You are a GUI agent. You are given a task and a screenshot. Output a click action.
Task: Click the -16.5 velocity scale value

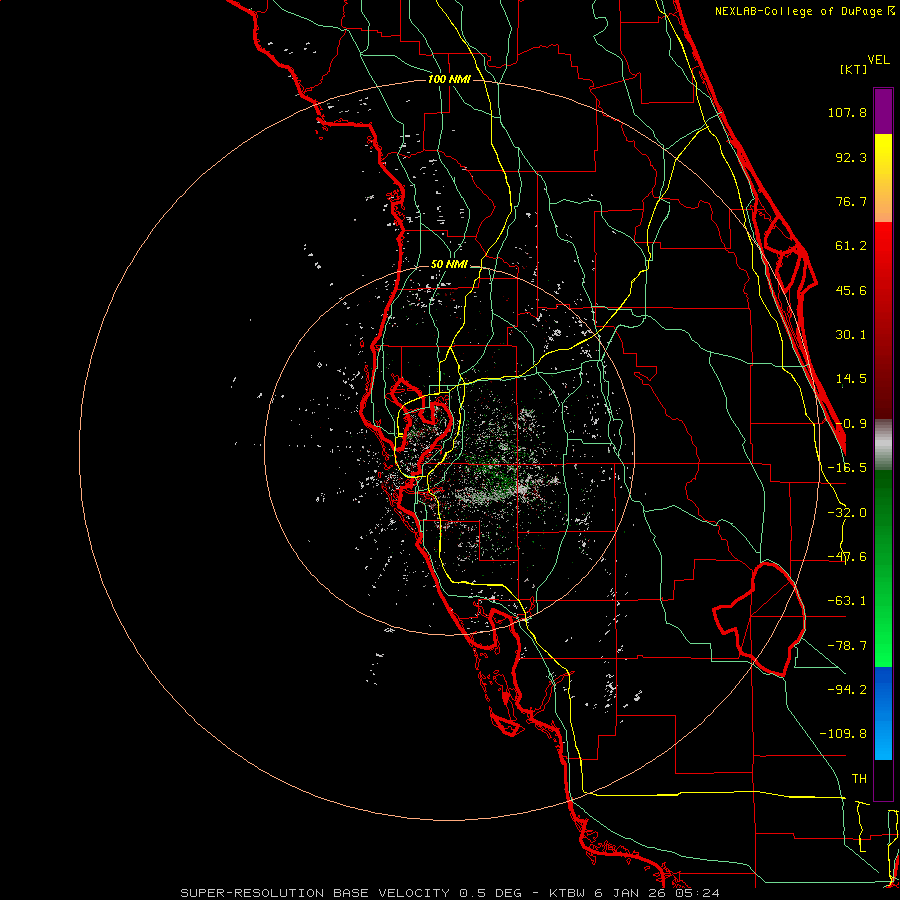tap(847, 468)
